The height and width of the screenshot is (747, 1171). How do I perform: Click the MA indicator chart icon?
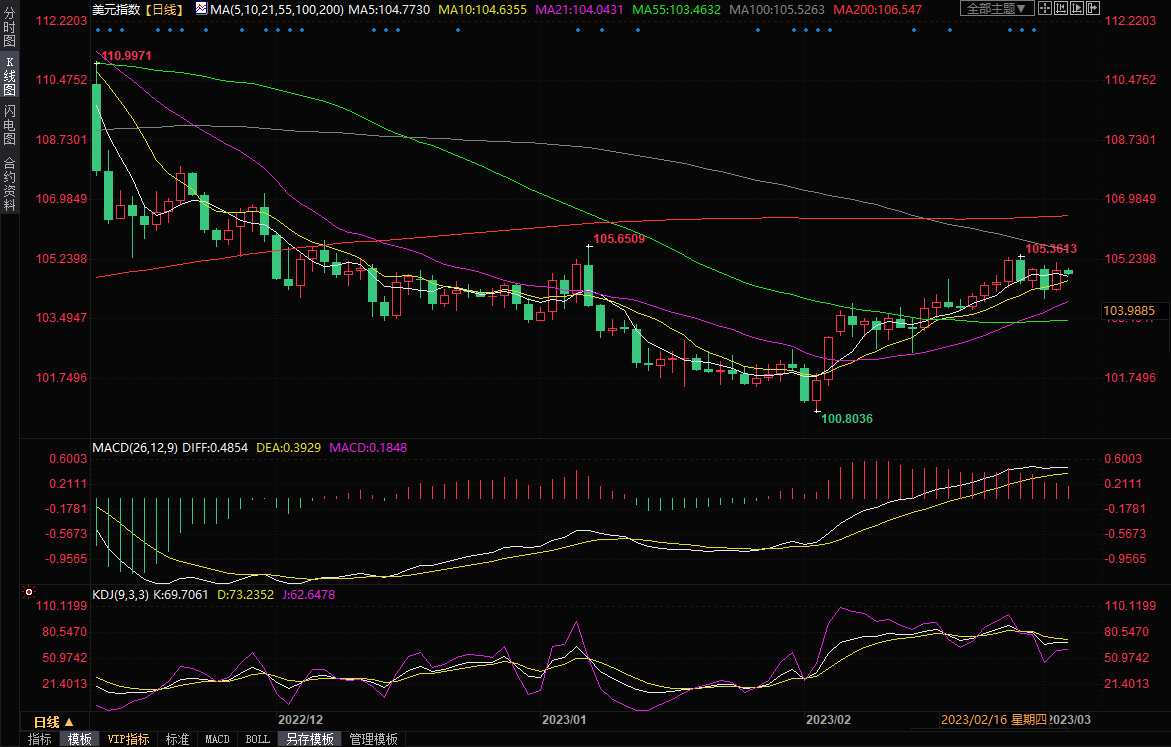[201, 9]
